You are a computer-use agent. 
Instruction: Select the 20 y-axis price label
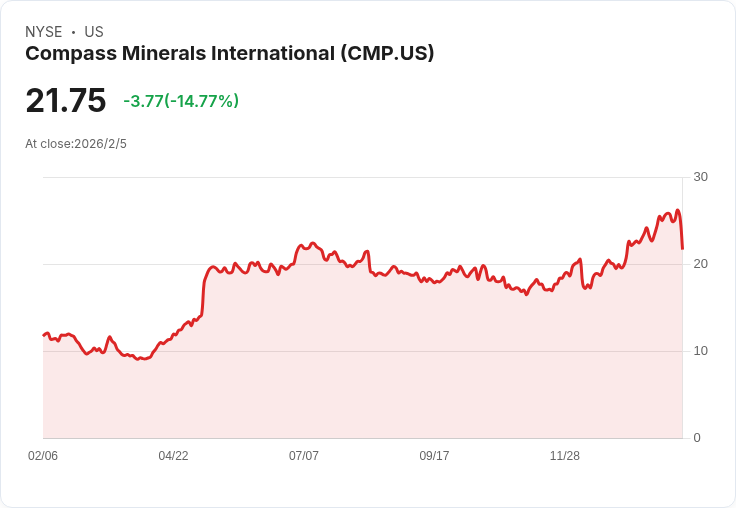point(701,264)
